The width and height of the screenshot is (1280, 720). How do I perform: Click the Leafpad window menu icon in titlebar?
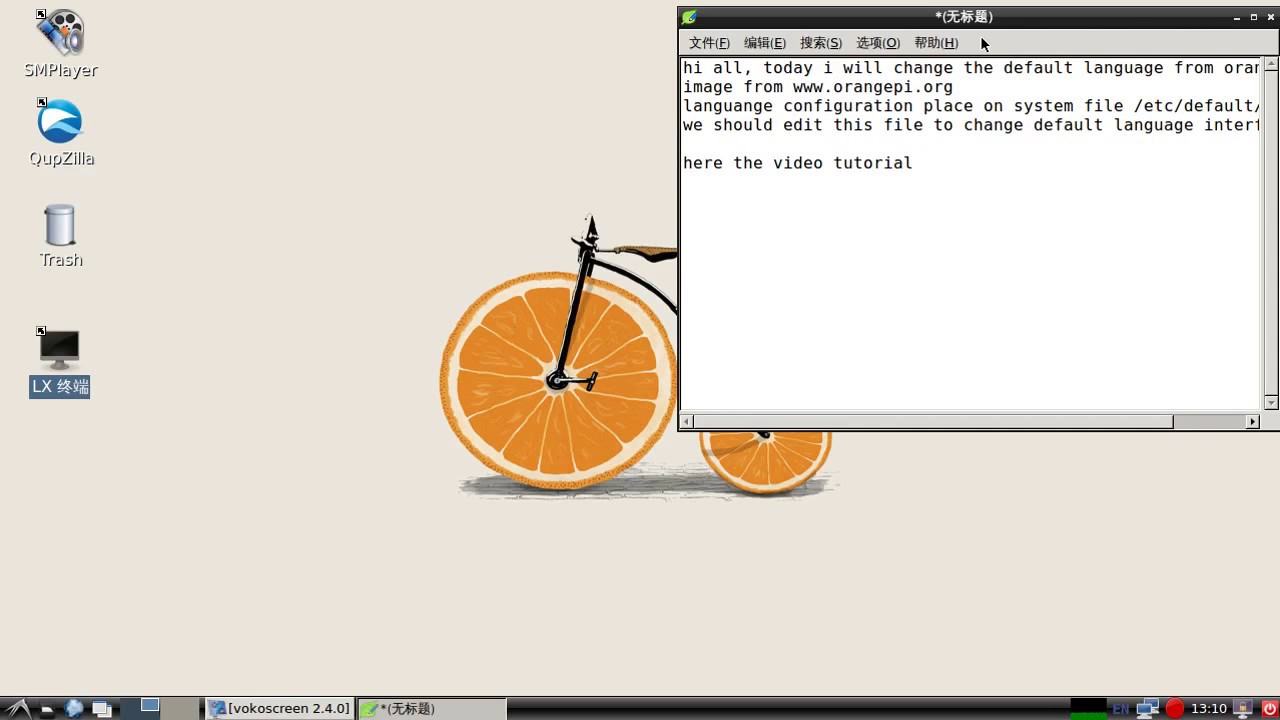click(689, 17)
